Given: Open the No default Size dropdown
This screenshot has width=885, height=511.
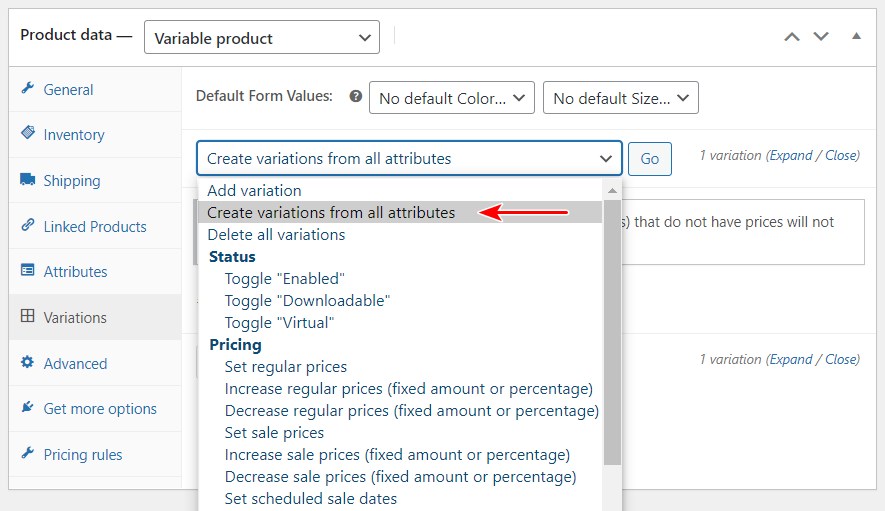Looking at the screenshot, I should pos(621,98).
